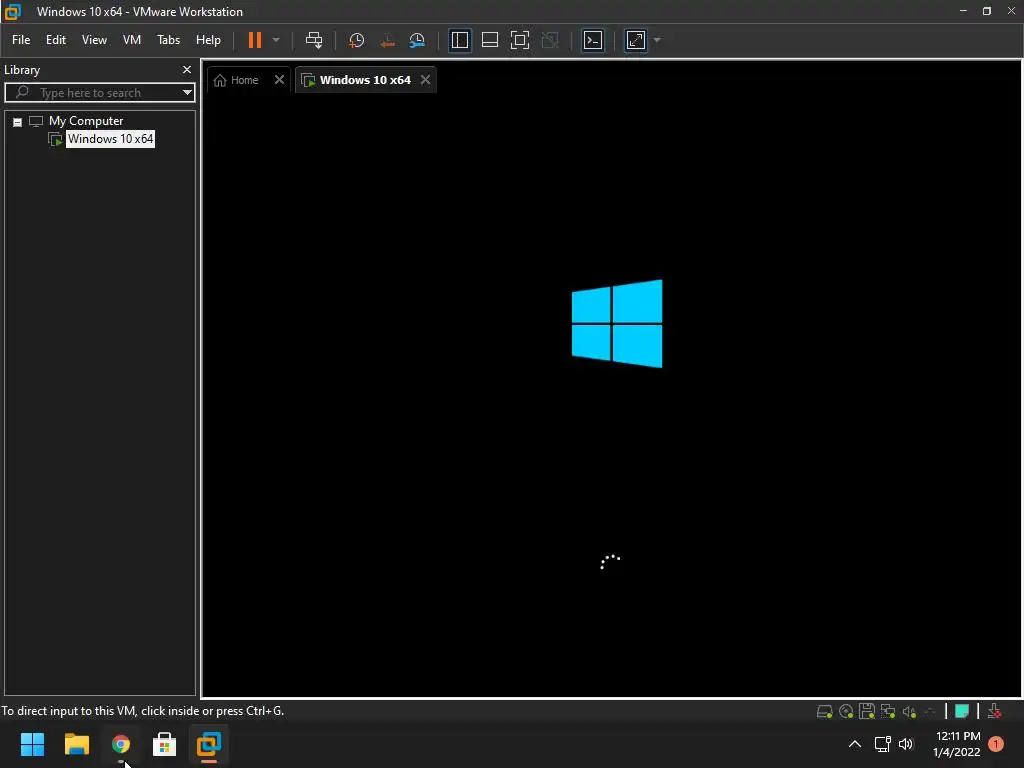Open Microsoft Store from the taskbar

tap(165, 744)
